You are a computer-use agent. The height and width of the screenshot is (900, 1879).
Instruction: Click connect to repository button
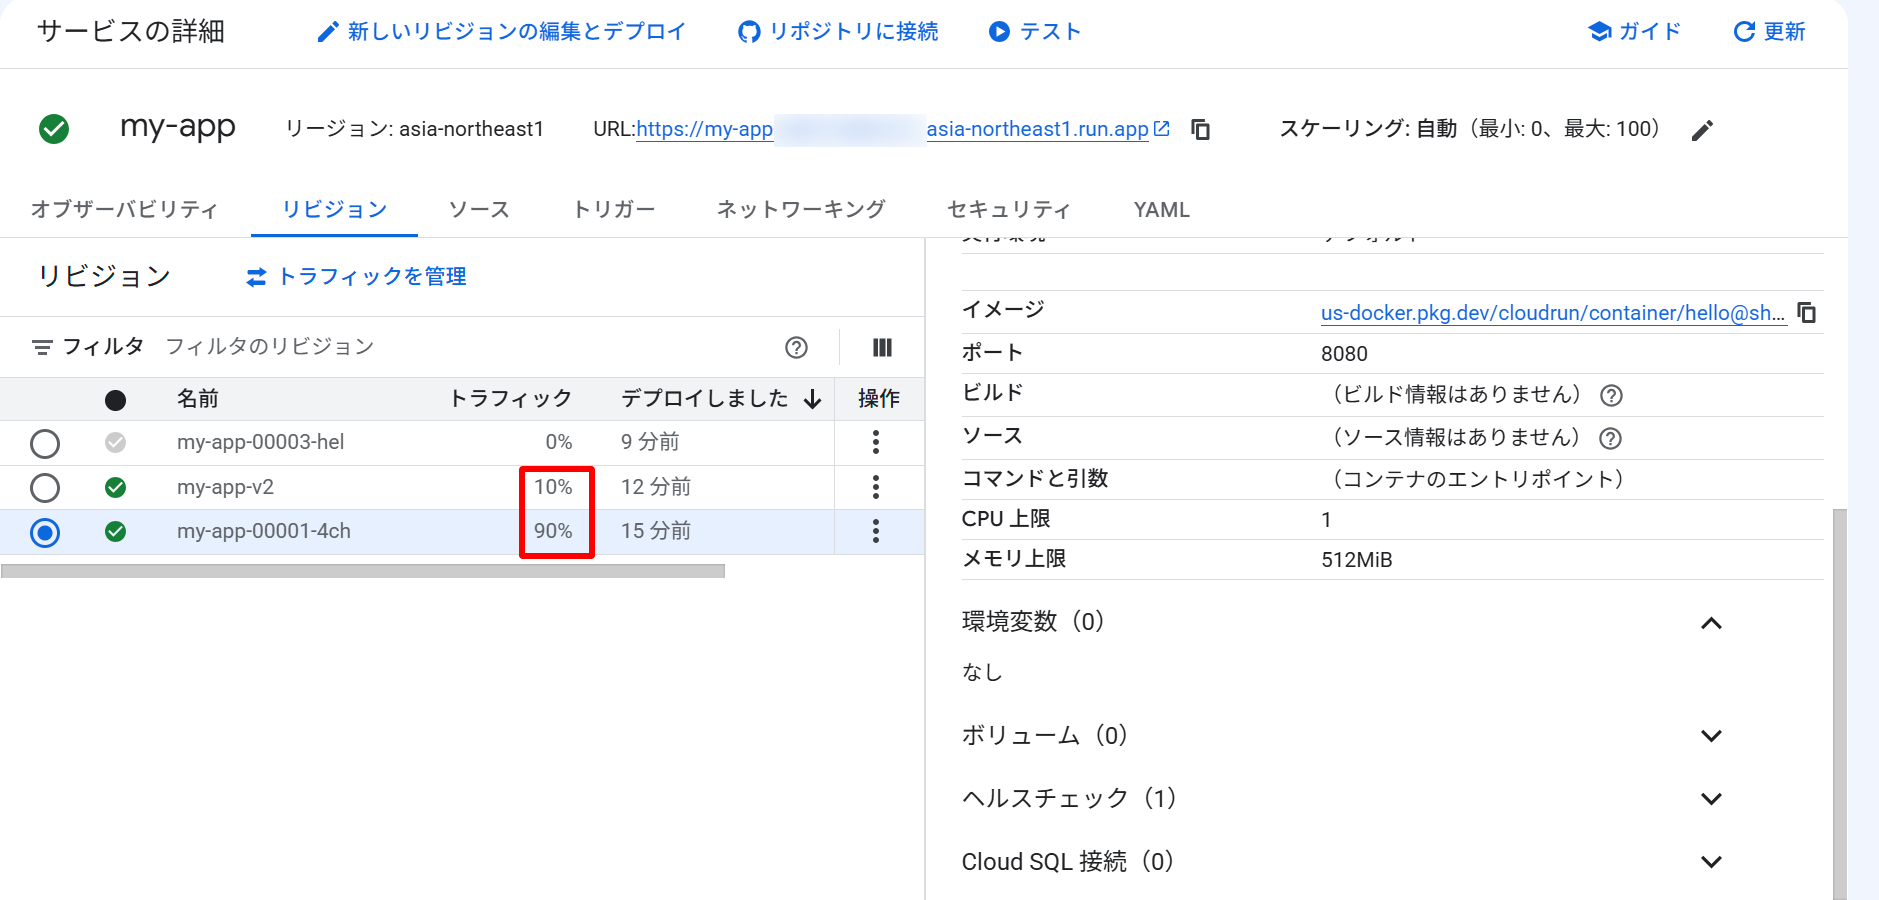coord(838,32)
